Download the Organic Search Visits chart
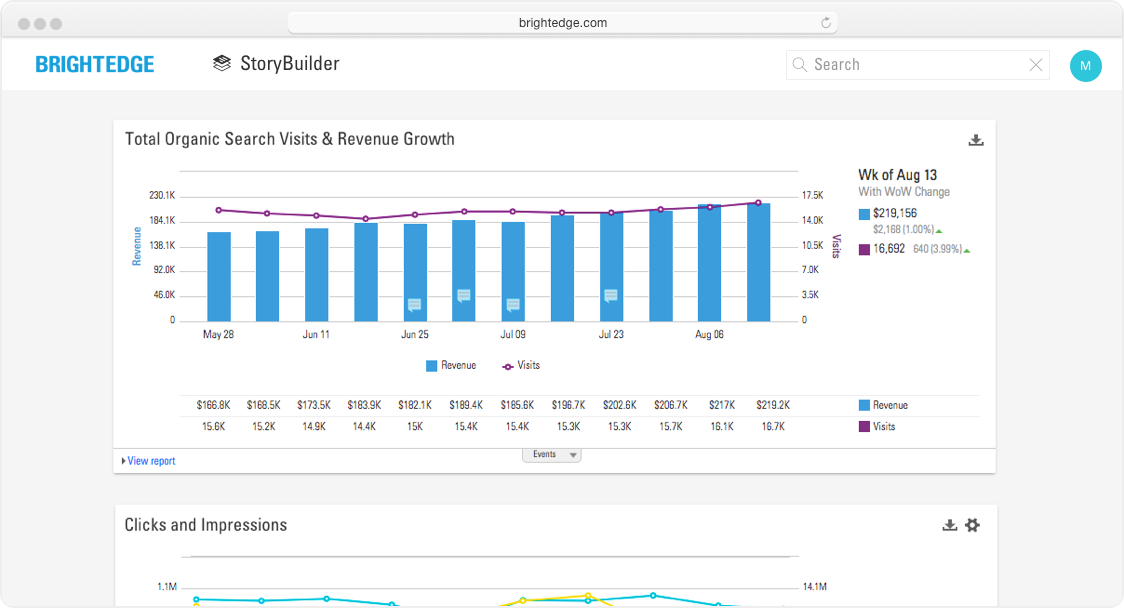Image resolution: width=1124 pixels, height=608 pixels. tap(976, 140)
